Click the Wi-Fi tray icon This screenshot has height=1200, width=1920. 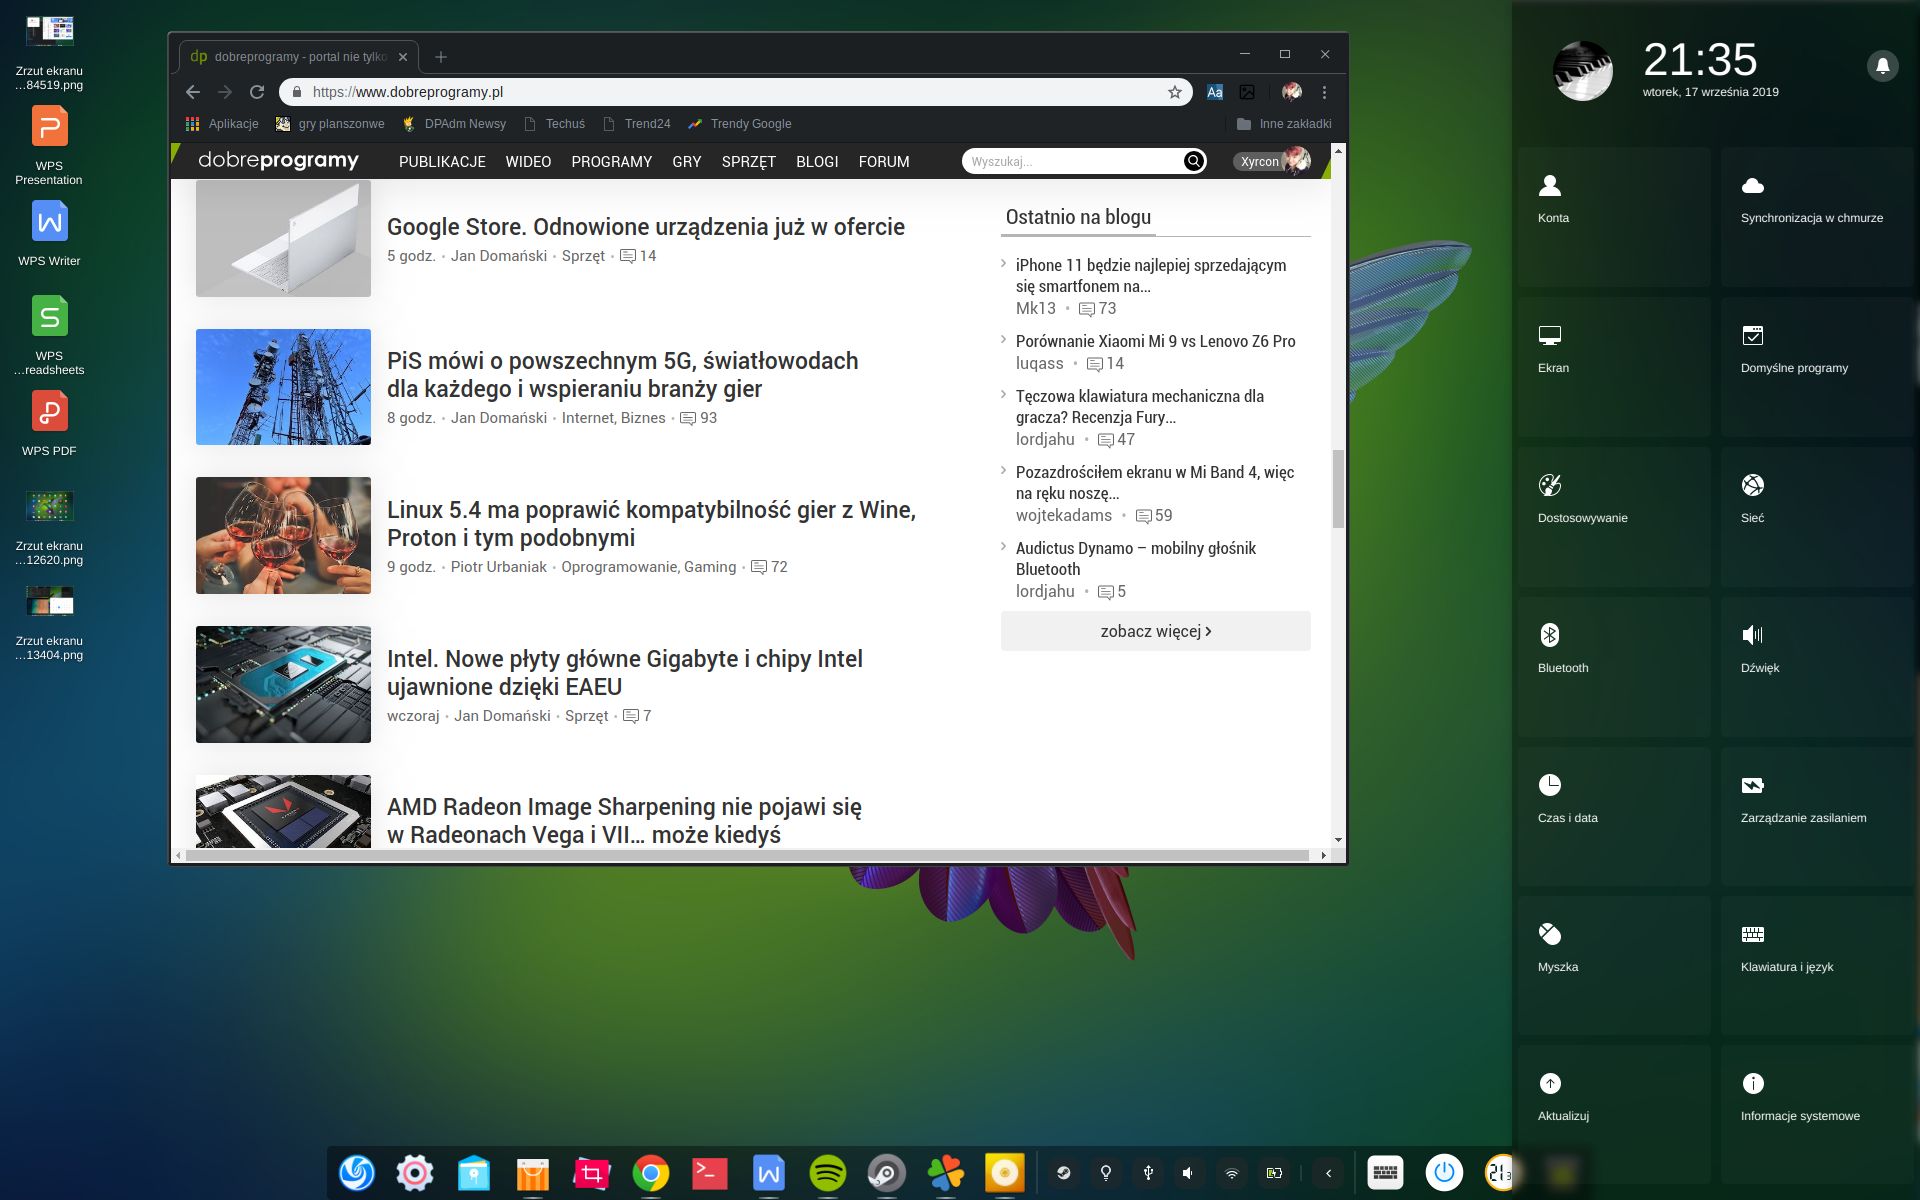pyautogui.click(x=1231, y=1172)
